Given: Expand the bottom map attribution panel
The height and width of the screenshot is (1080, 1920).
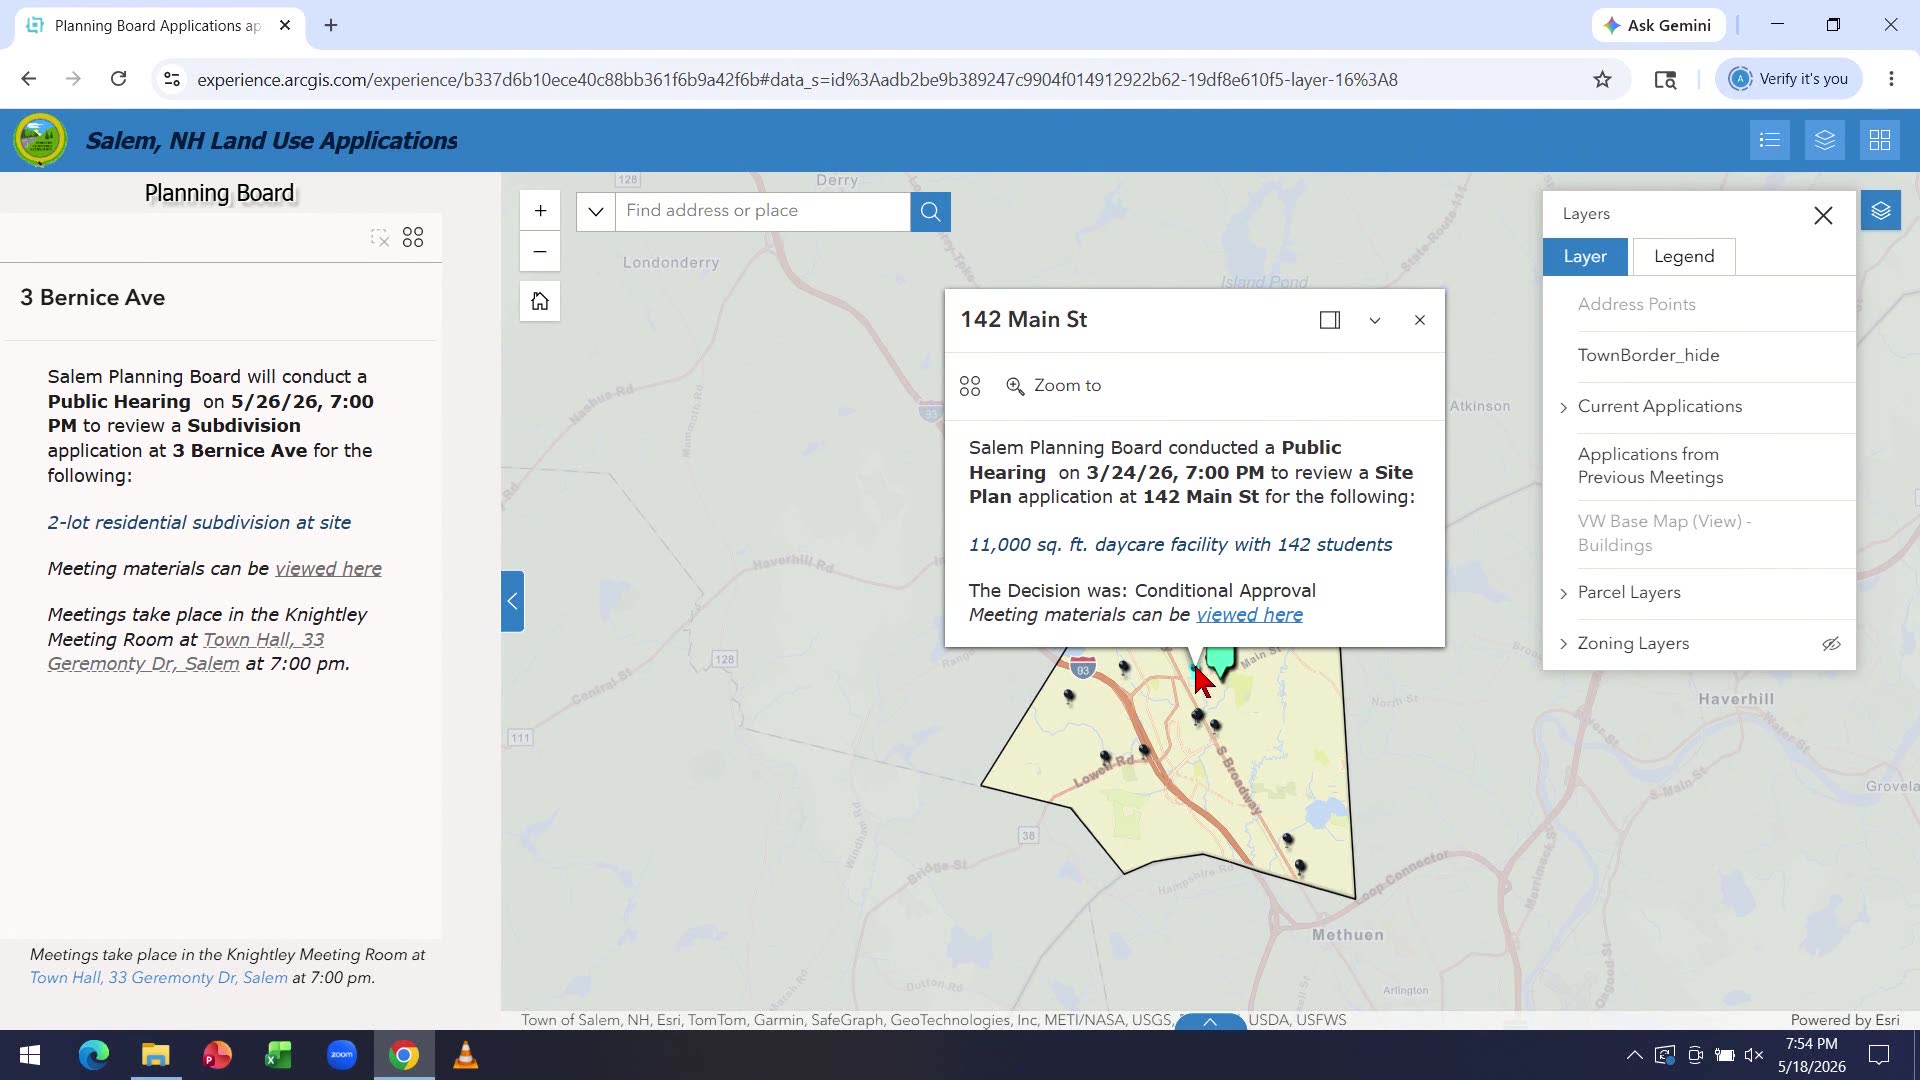Looking at the screenshot, I should [x=1210, y=1022].
